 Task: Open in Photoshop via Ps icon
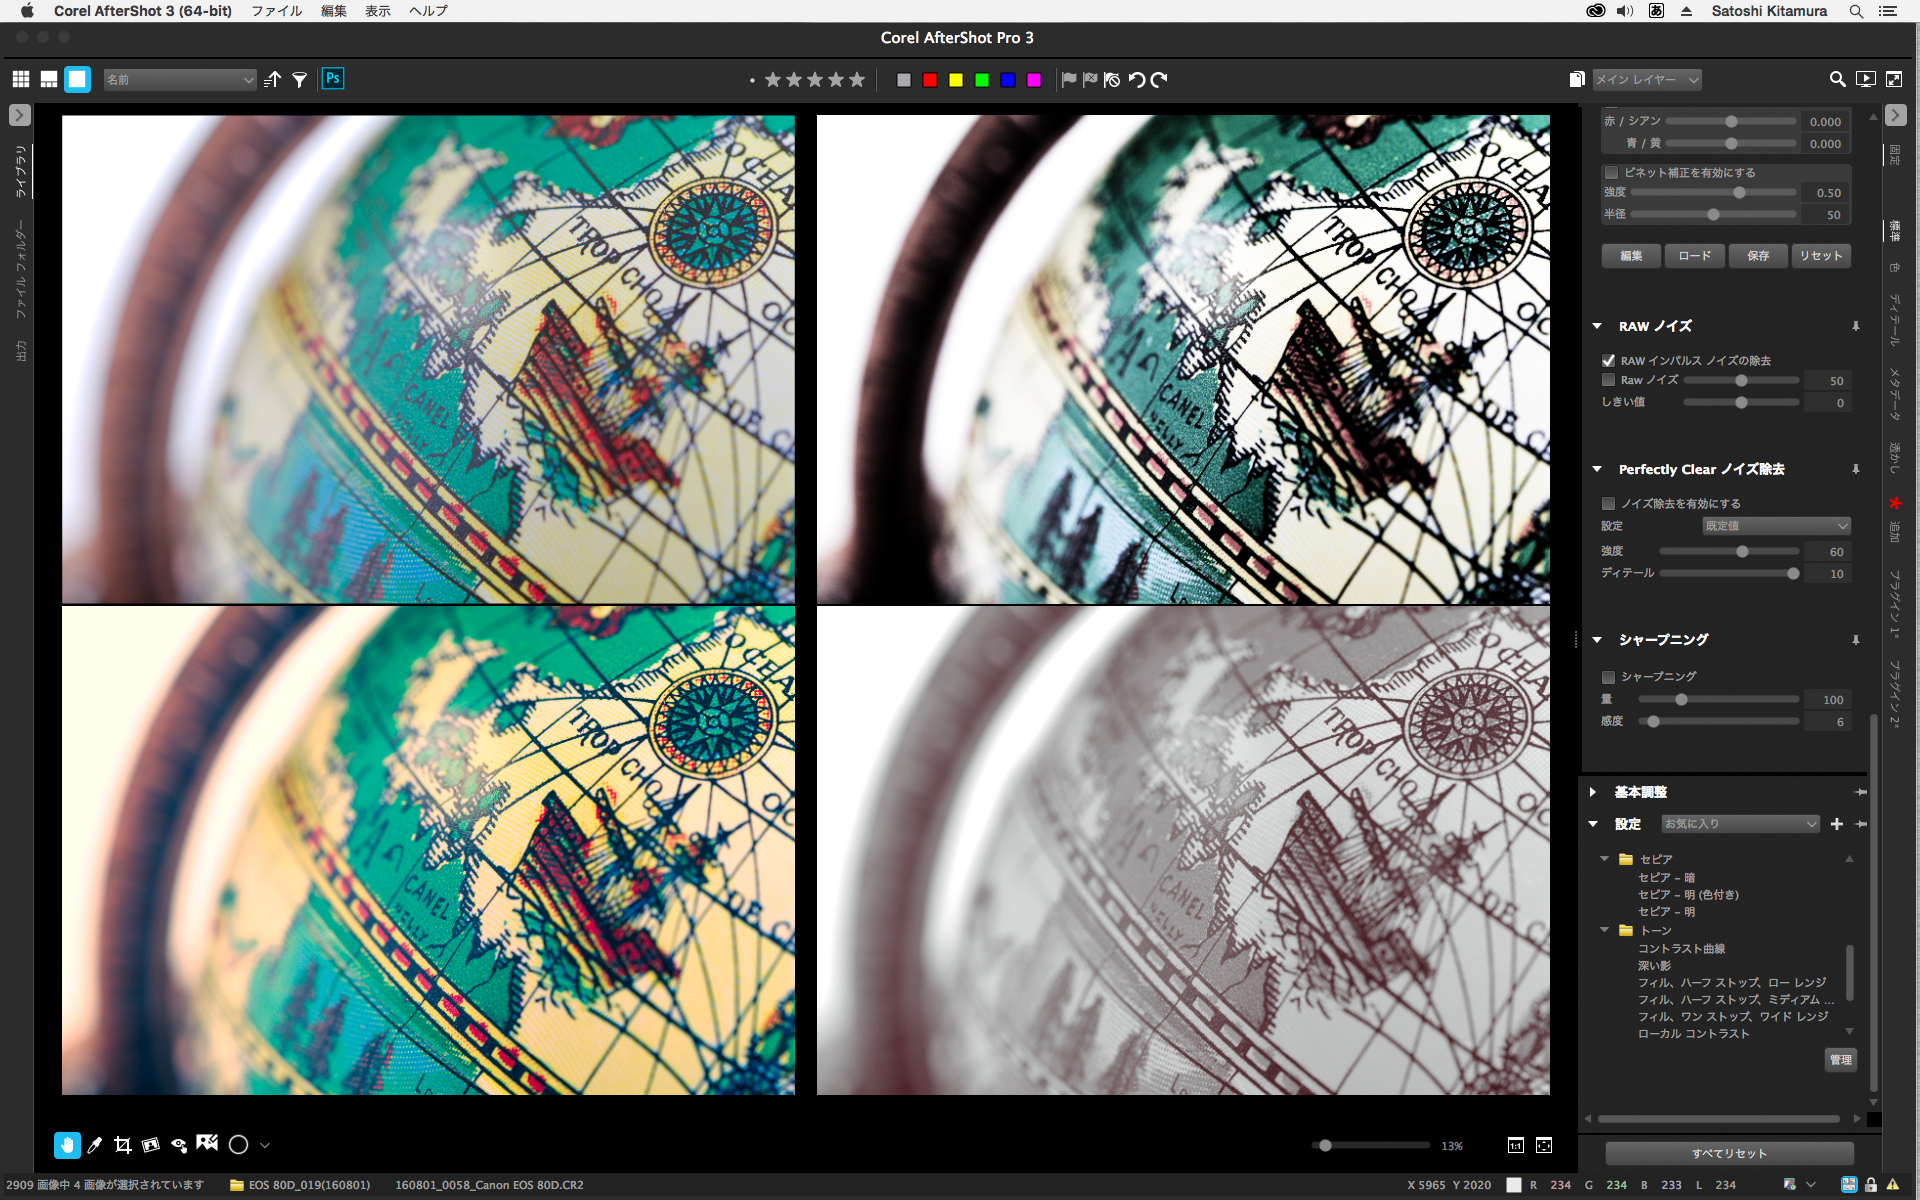pos(333,79)
